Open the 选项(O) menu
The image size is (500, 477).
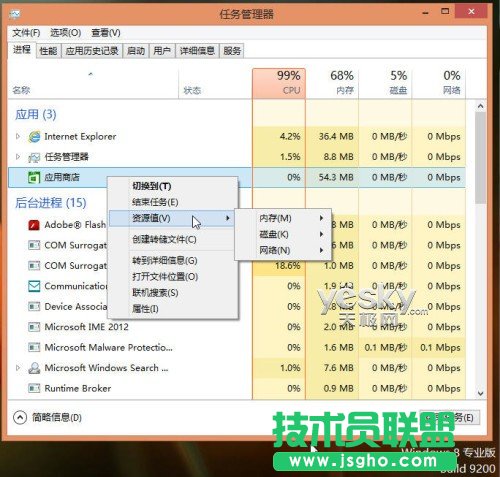click(x=66, y=33)
